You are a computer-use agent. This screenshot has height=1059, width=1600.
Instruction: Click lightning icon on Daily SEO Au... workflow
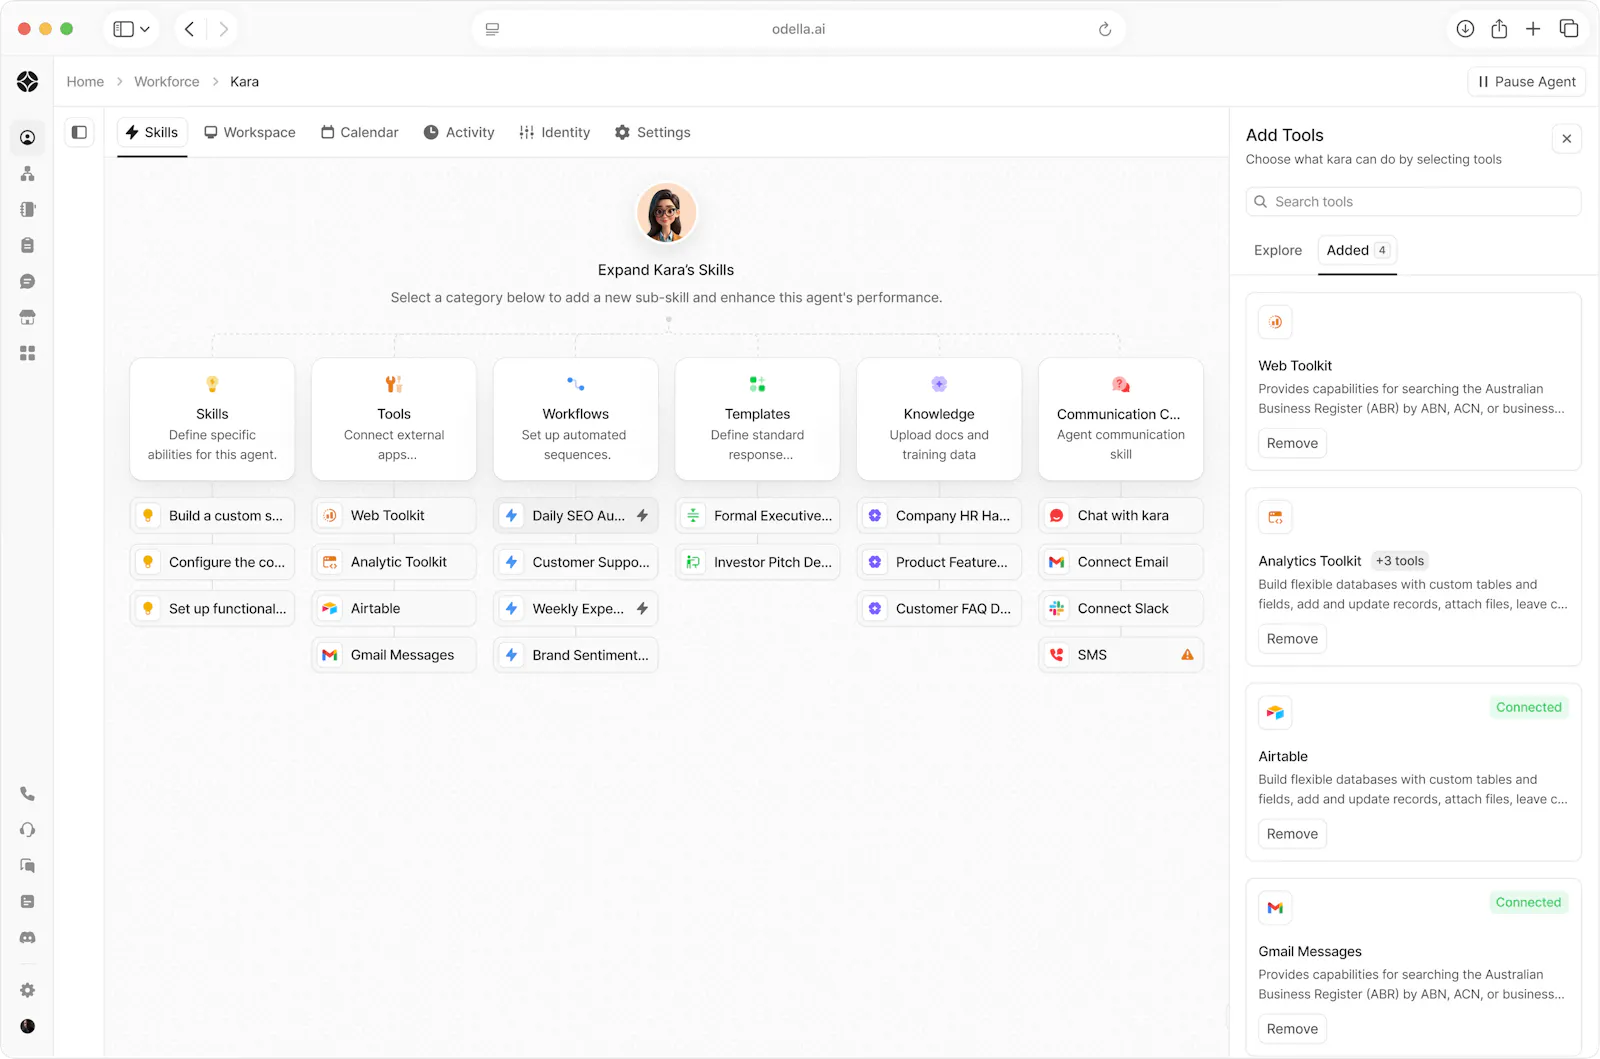point(642,516)
